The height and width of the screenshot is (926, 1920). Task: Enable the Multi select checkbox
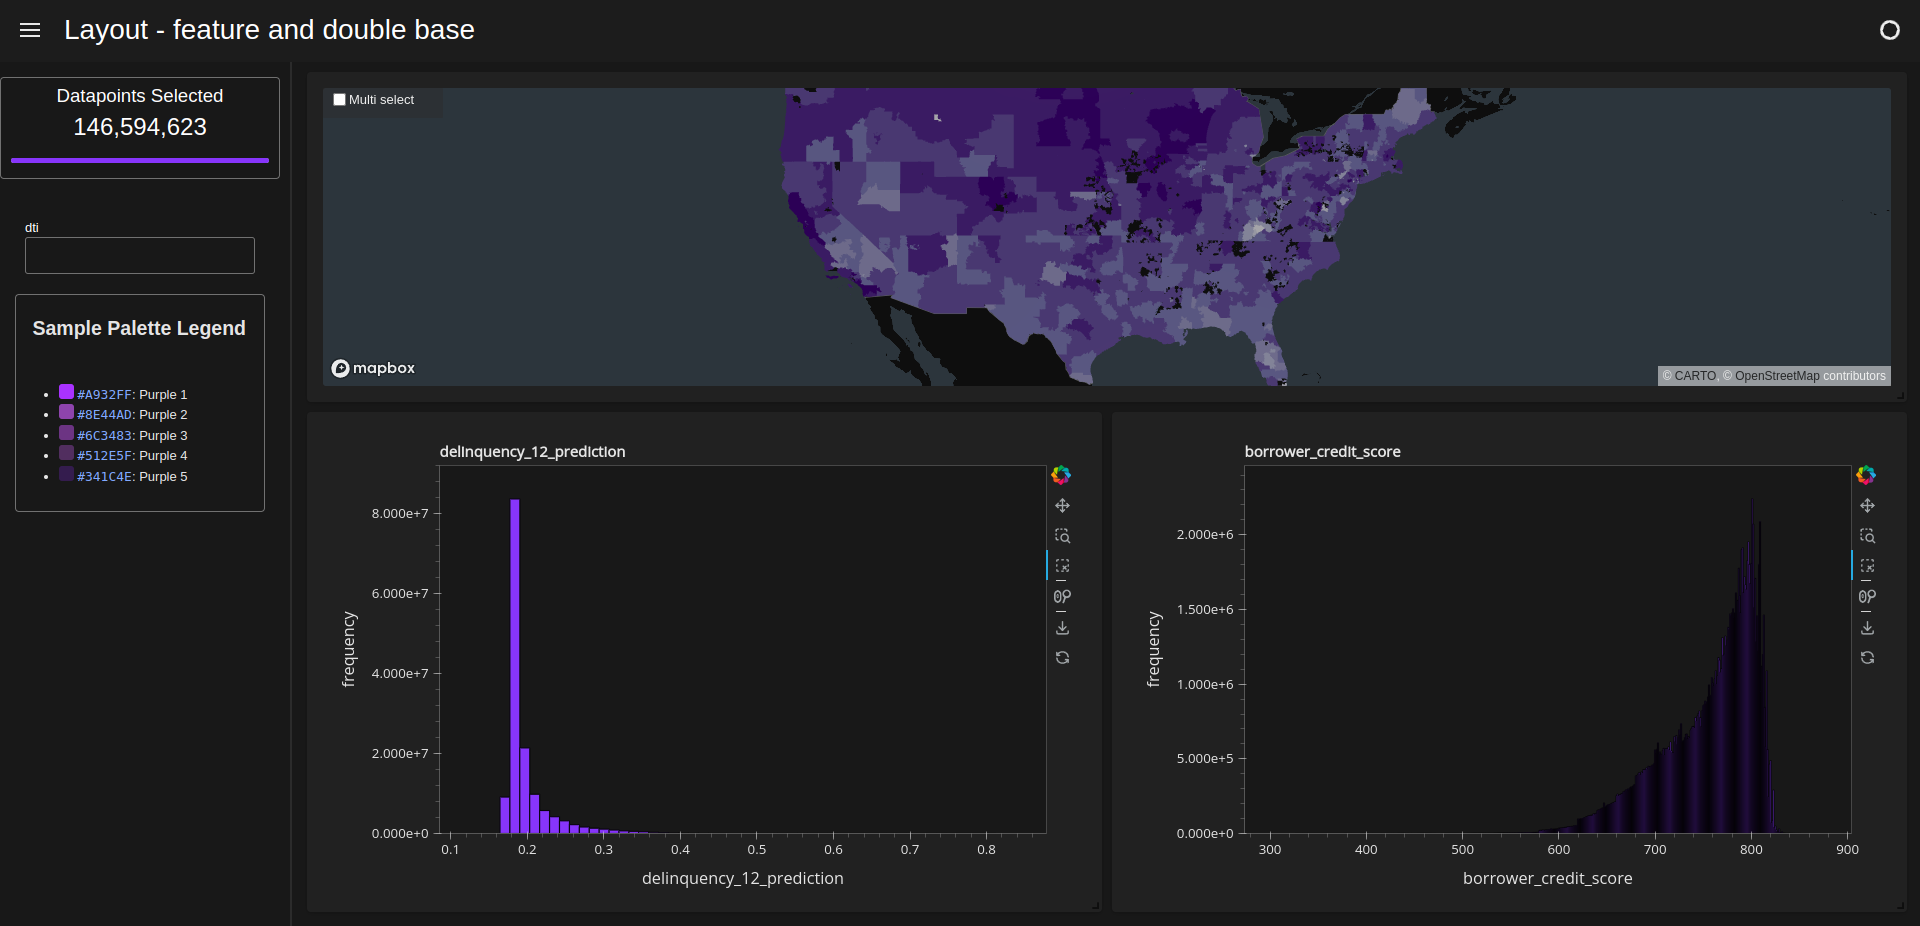pyautogui.click(x=339, y=100)
